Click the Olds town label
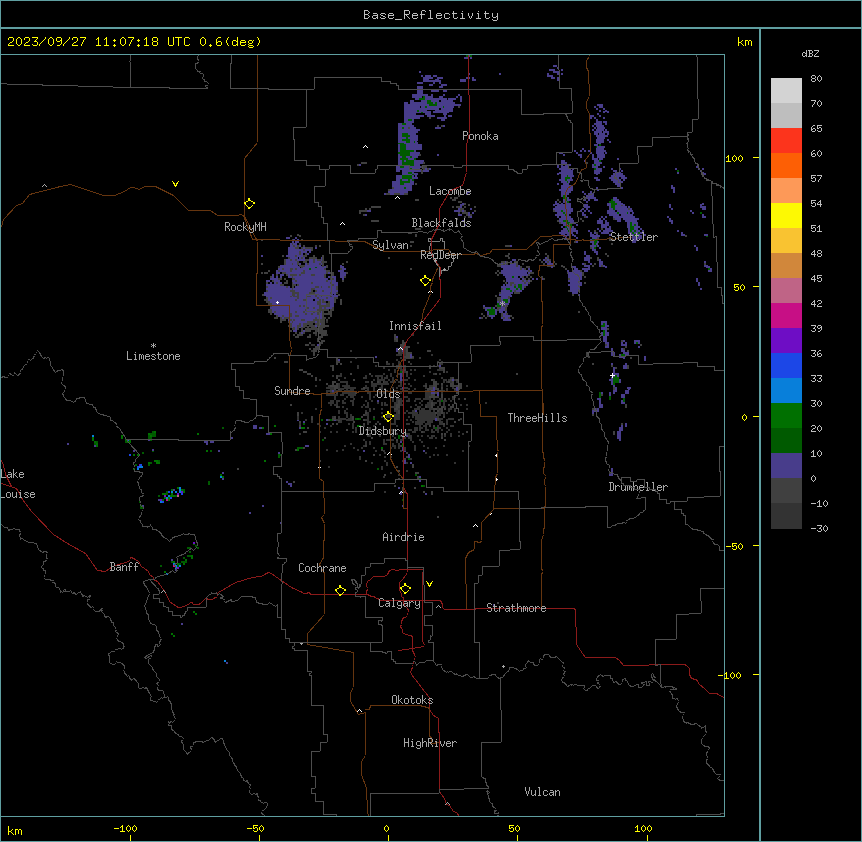Image resolution: width=862 pixels, height=842 pixels. (x=388, y=394)
